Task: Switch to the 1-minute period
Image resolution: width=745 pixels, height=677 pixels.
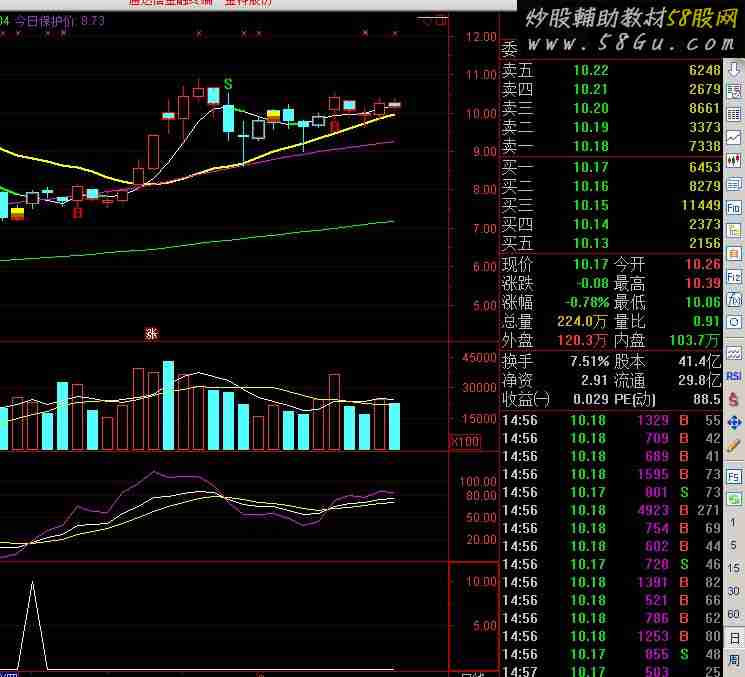Action: pyautogui.click(x=734, y=522)
